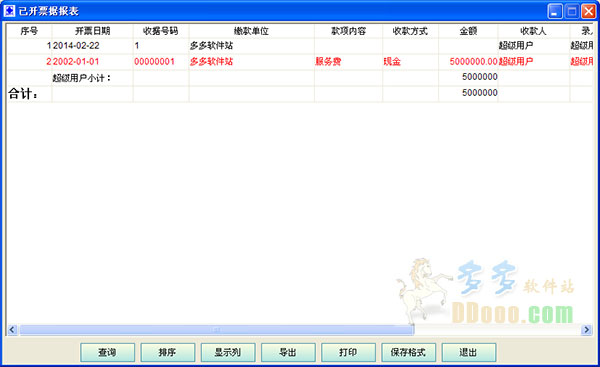Image resolution: width=600 pixels, height=367 pixels.
Task: Exit the report via 退出 button
Action: [469, 352]
